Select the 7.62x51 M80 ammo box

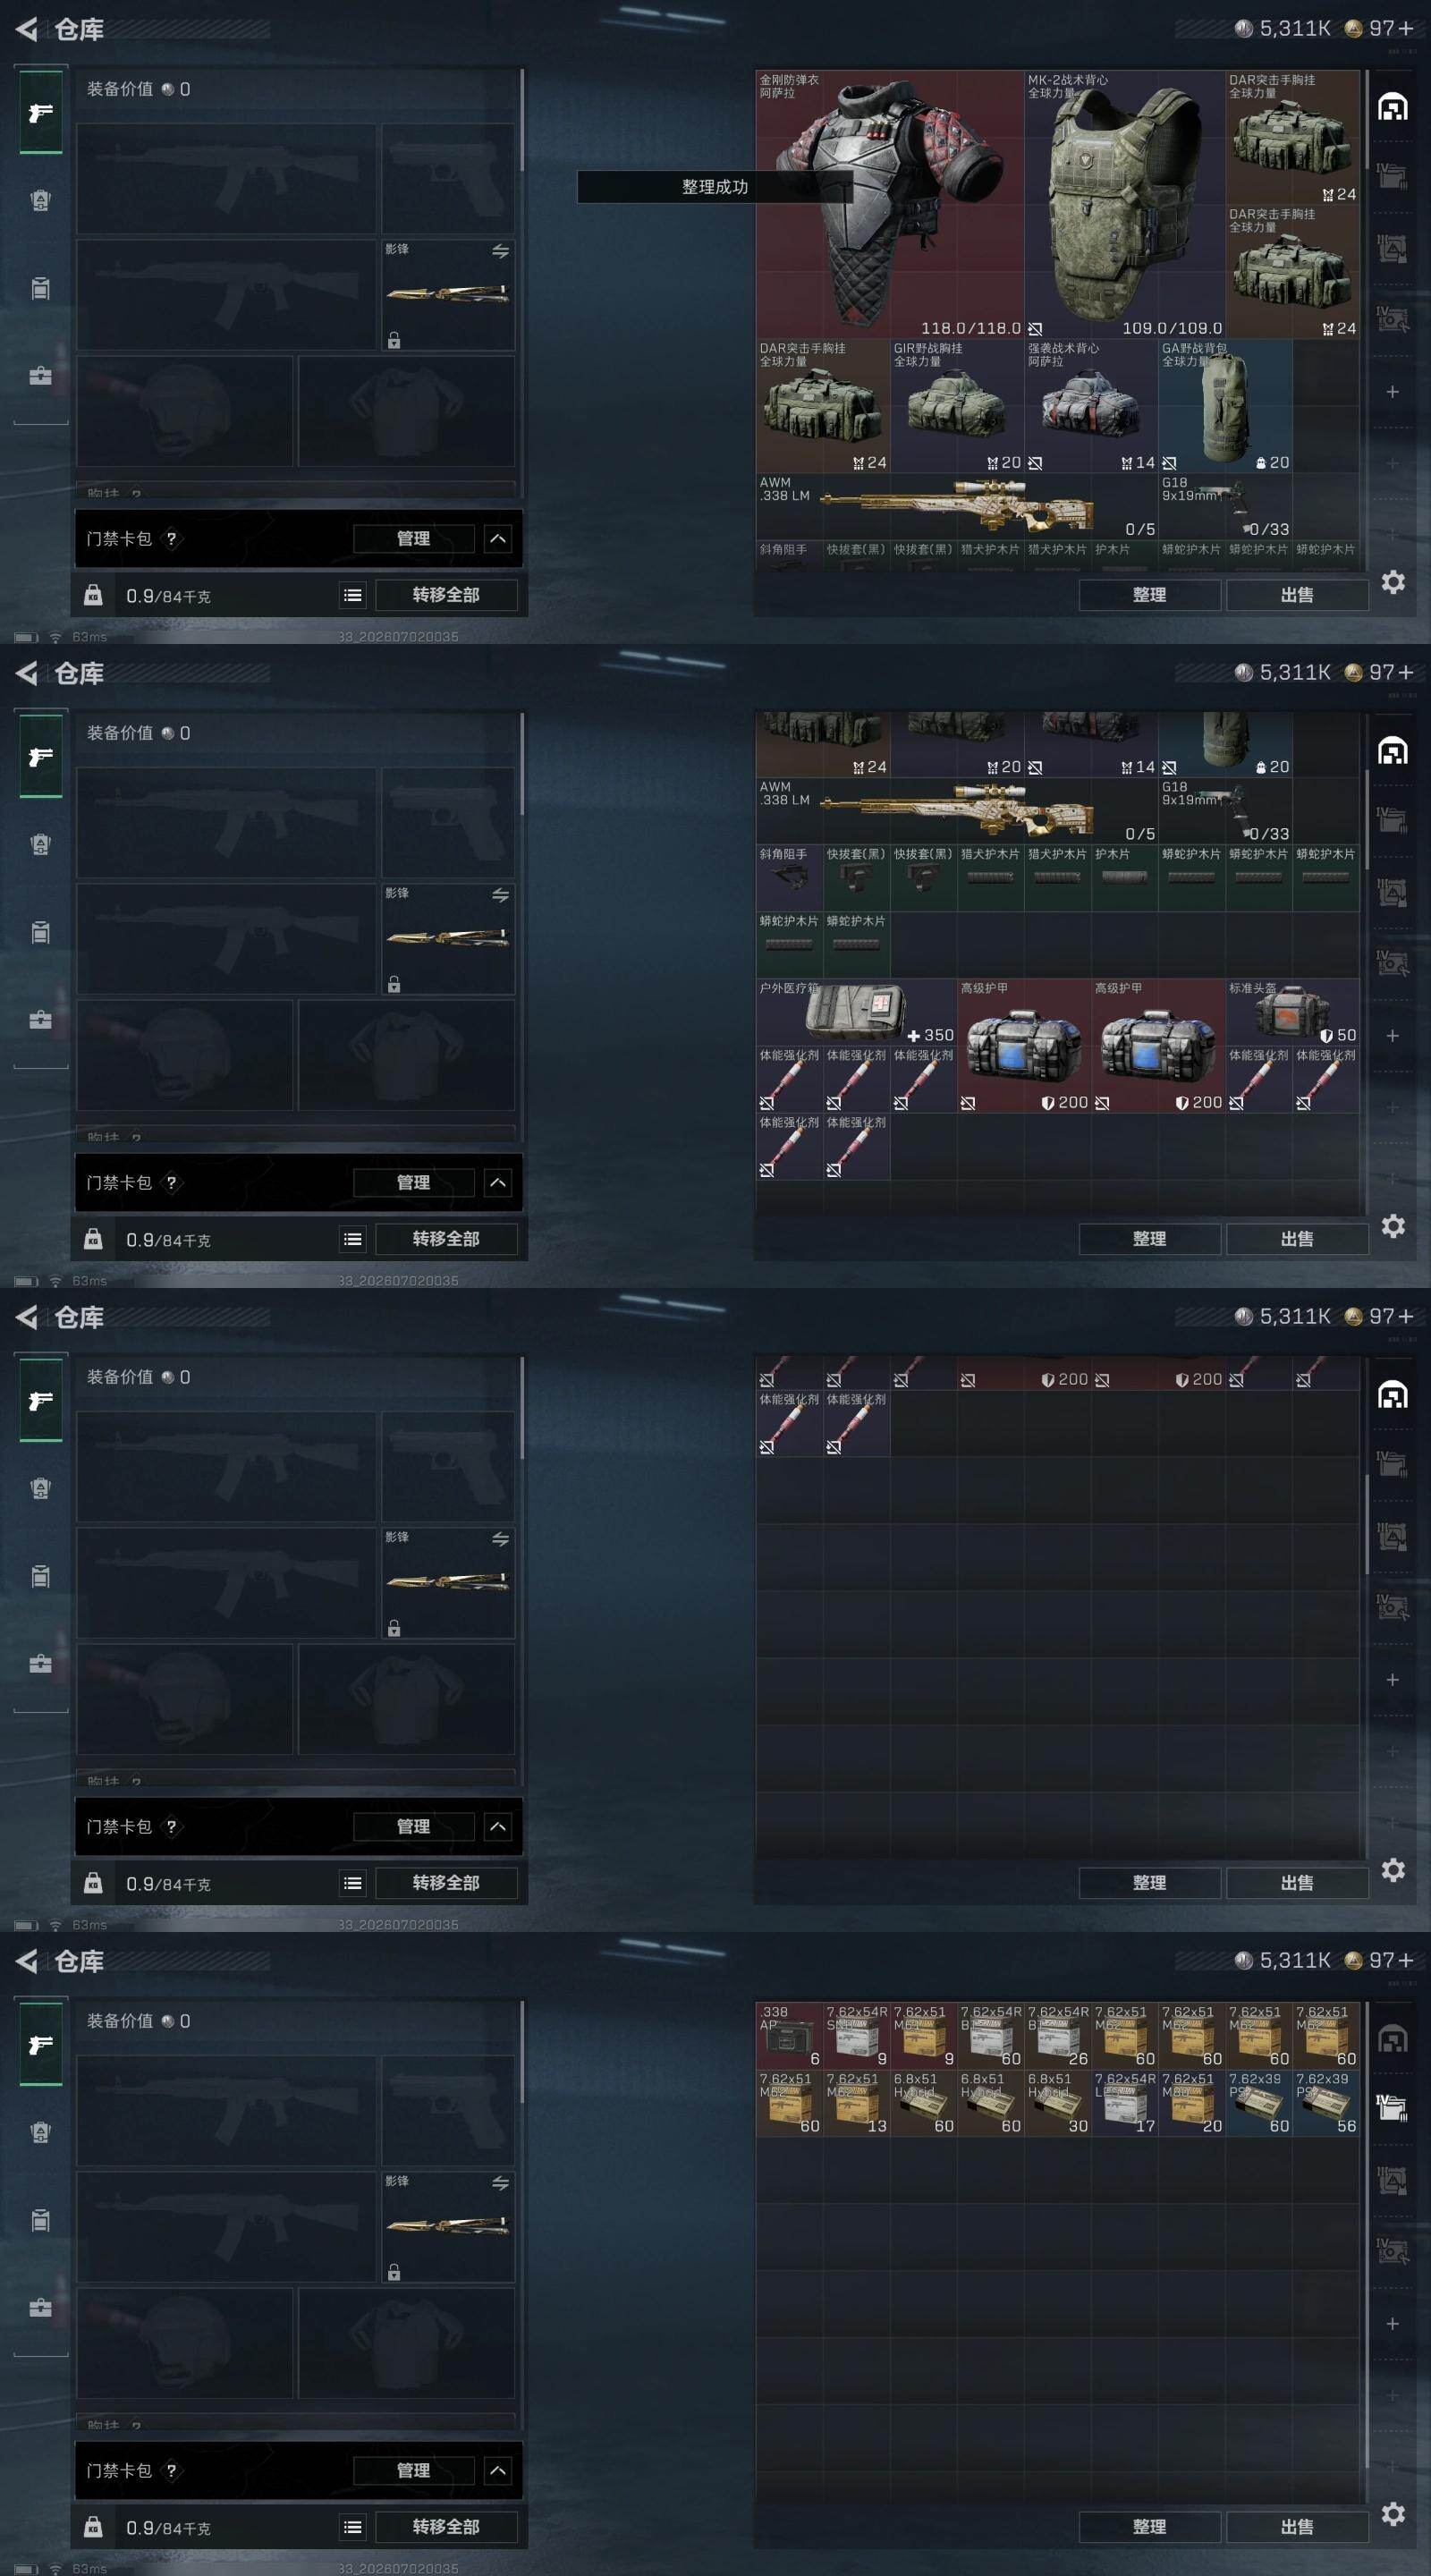coord(1191,2102)
